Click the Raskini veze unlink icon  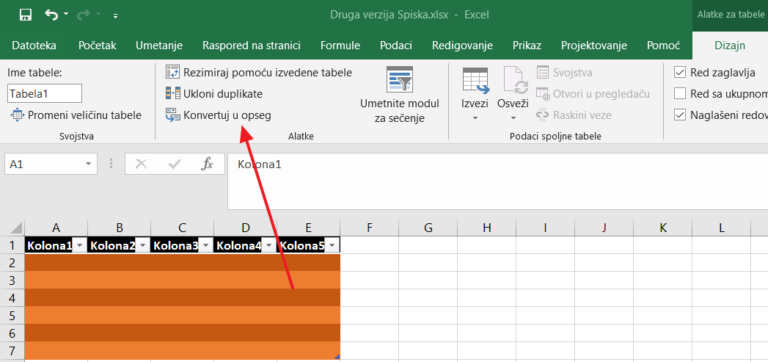point(542,115)
